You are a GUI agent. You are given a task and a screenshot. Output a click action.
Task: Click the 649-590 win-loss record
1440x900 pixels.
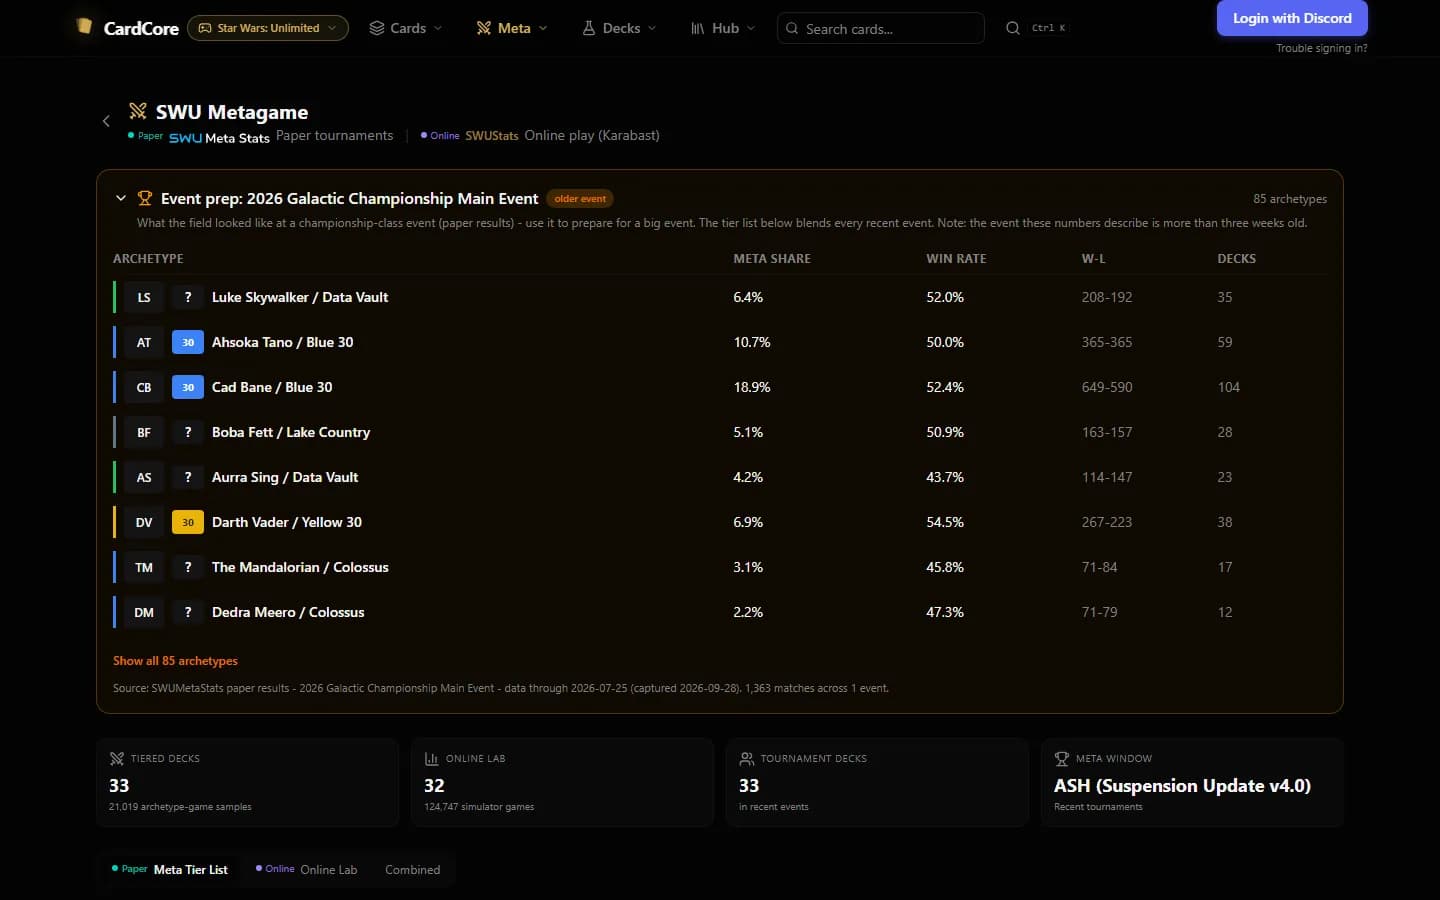(1107, 387)
